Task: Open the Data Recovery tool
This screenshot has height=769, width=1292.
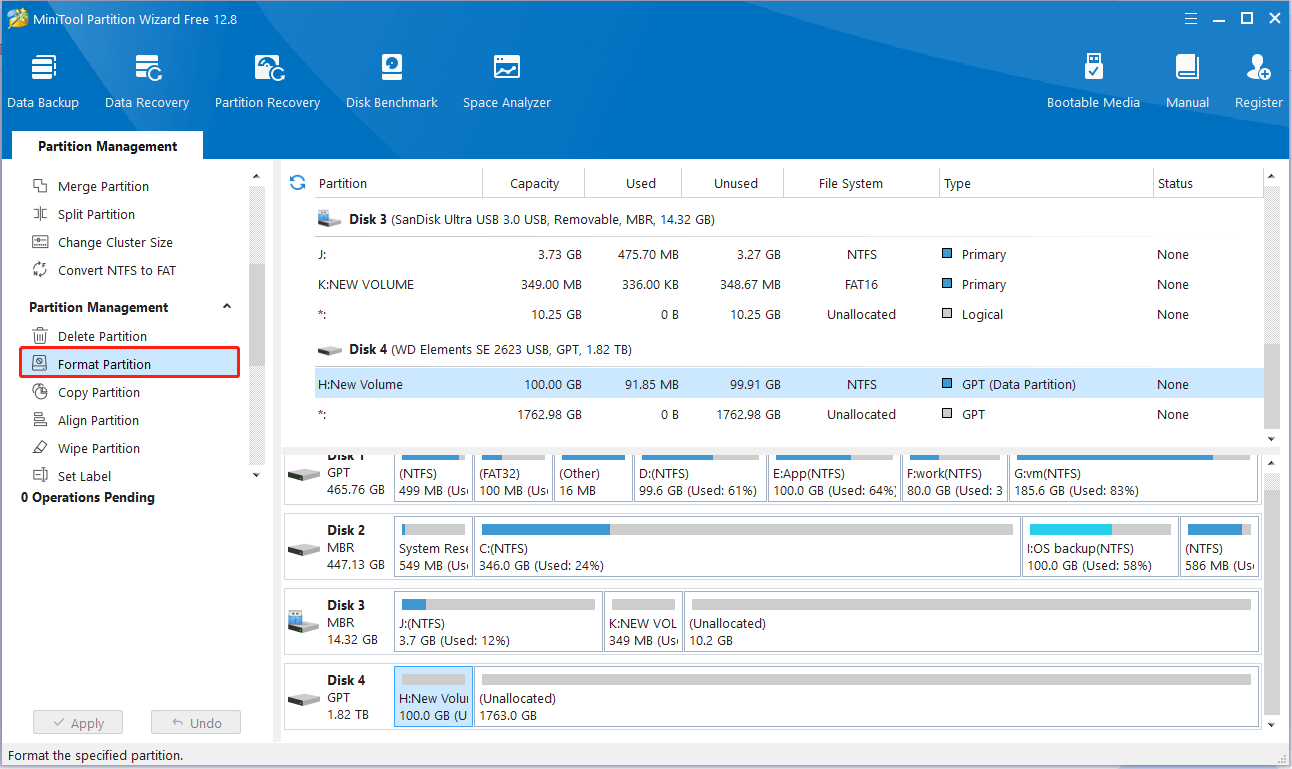Action: [147, 80]
